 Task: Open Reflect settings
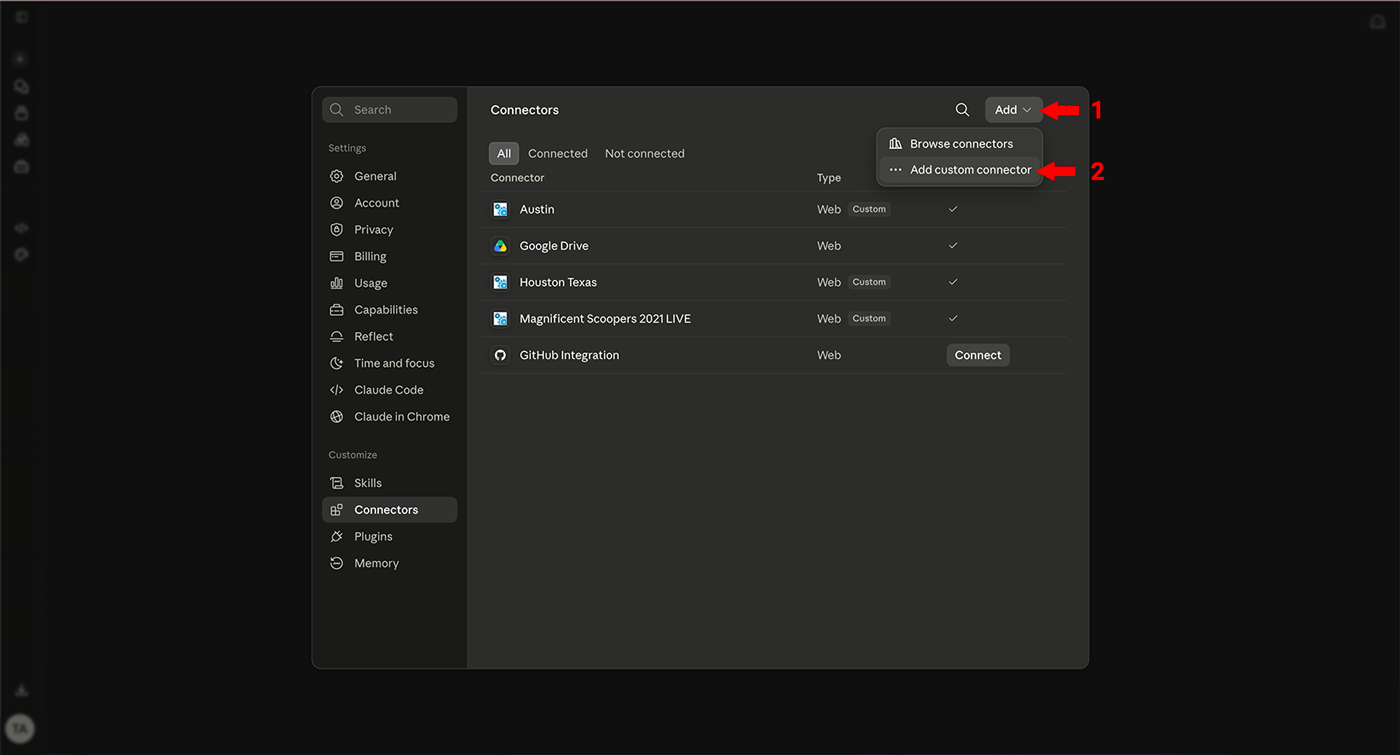tap(389, 337)
